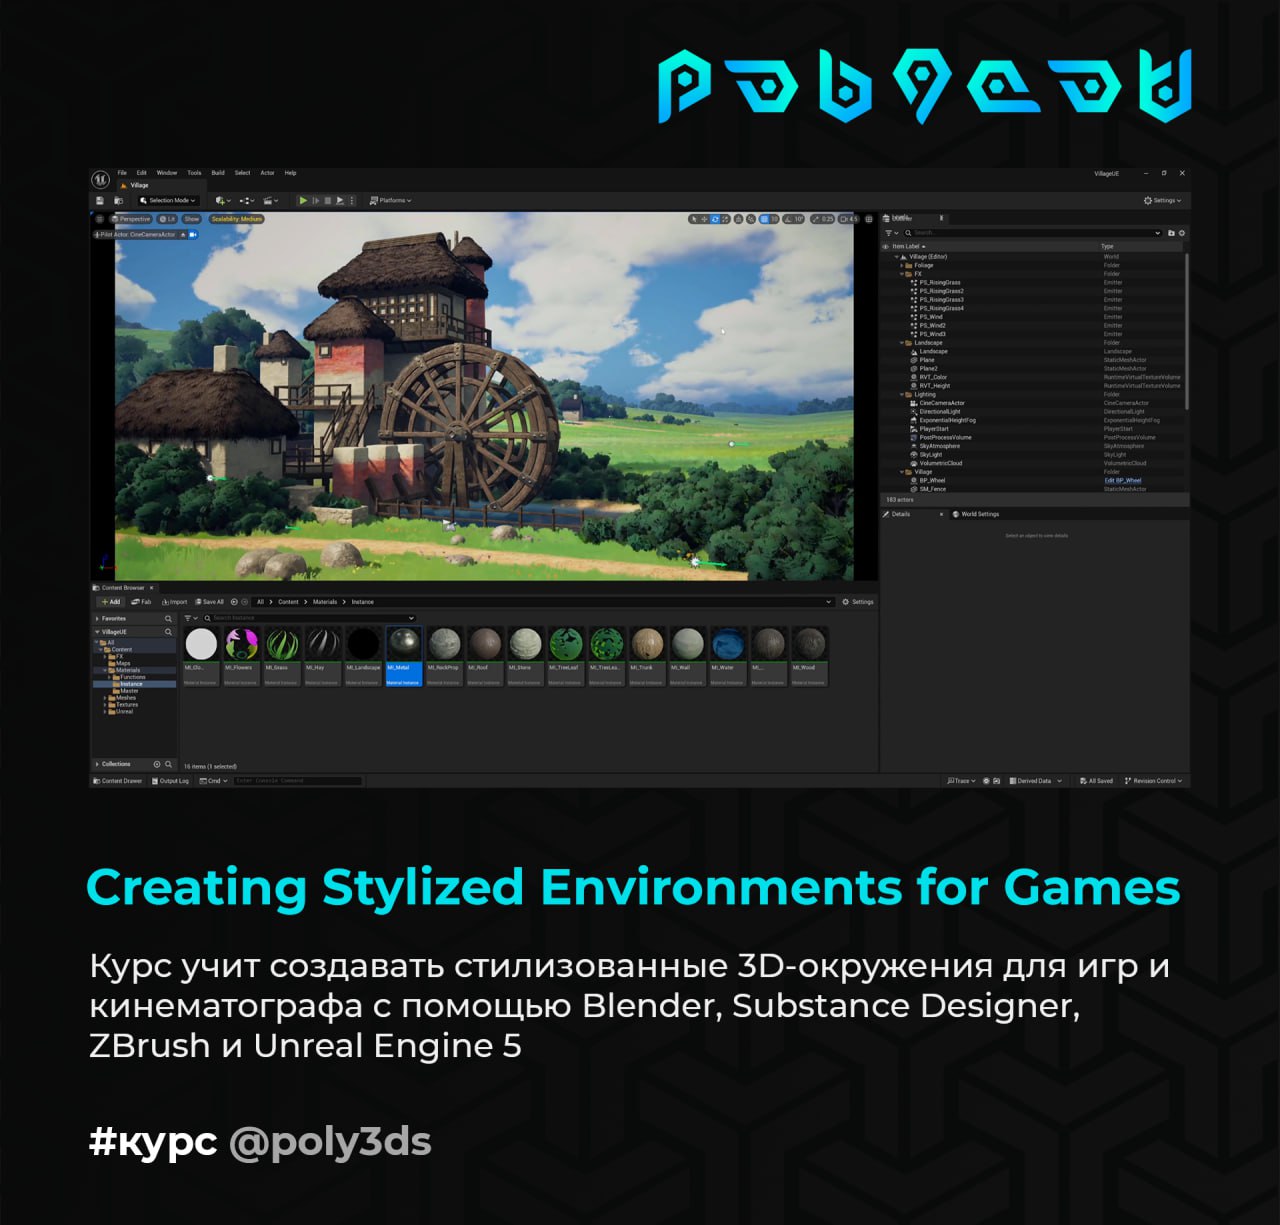Image resolution: width=1280 pixels, height=1225 pixels.
Task: Open the Content Browser filter icon
Action: click(191, 618)
